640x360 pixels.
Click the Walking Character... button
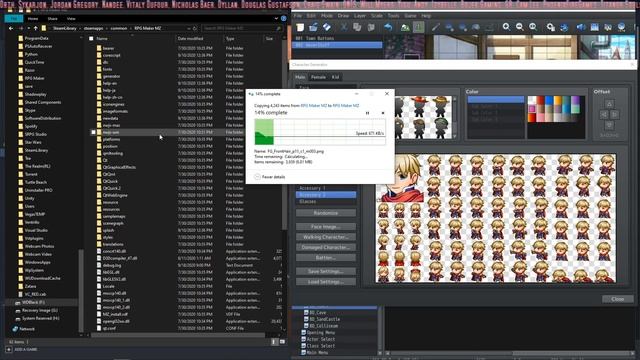click(x=326, y=237)
